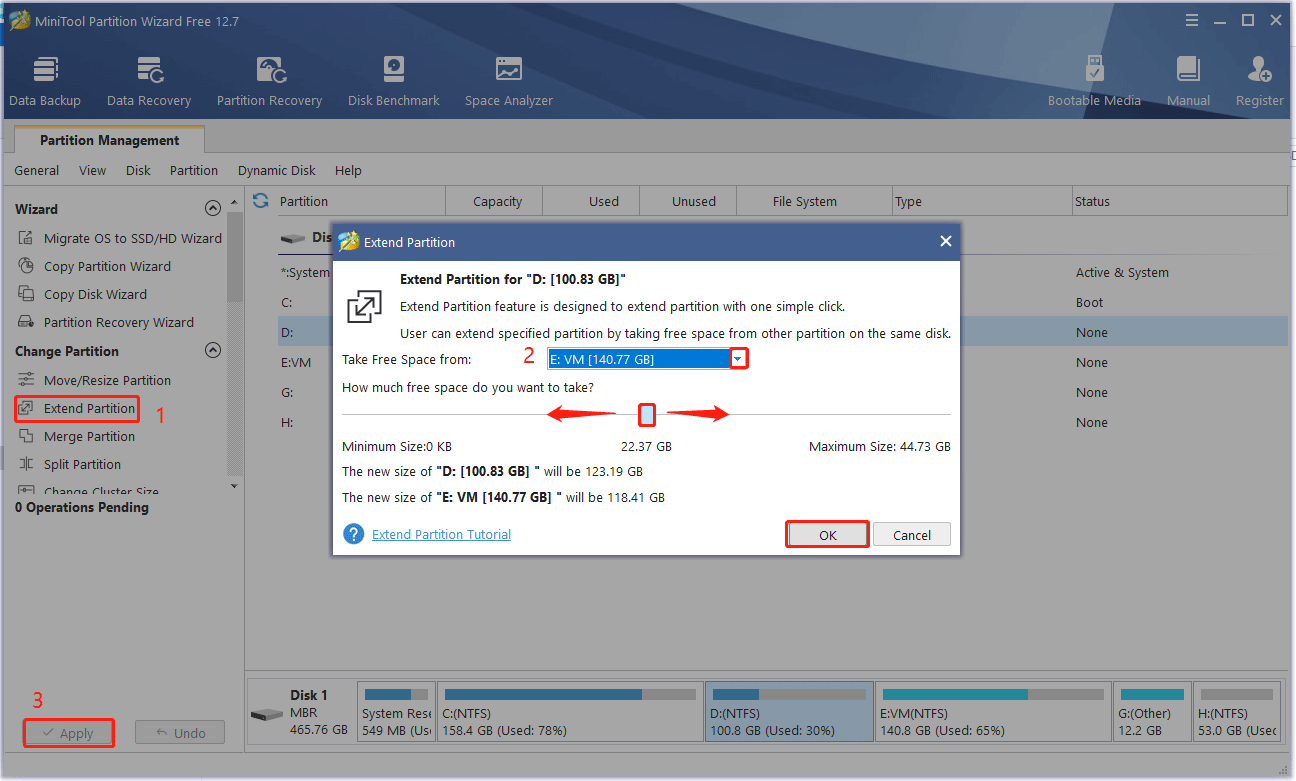Click sidebar scroll down arrow
Viewport: 1296px width, 781px height.
click(234, 486)
